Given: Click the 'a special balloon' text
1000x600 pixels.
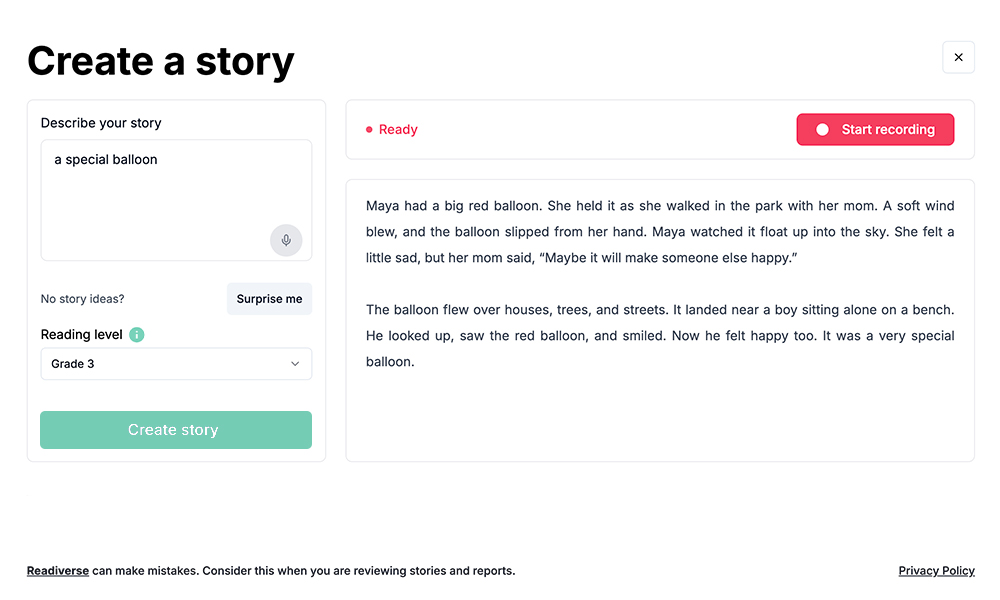Looking at the screenshot, I should 106,159.
